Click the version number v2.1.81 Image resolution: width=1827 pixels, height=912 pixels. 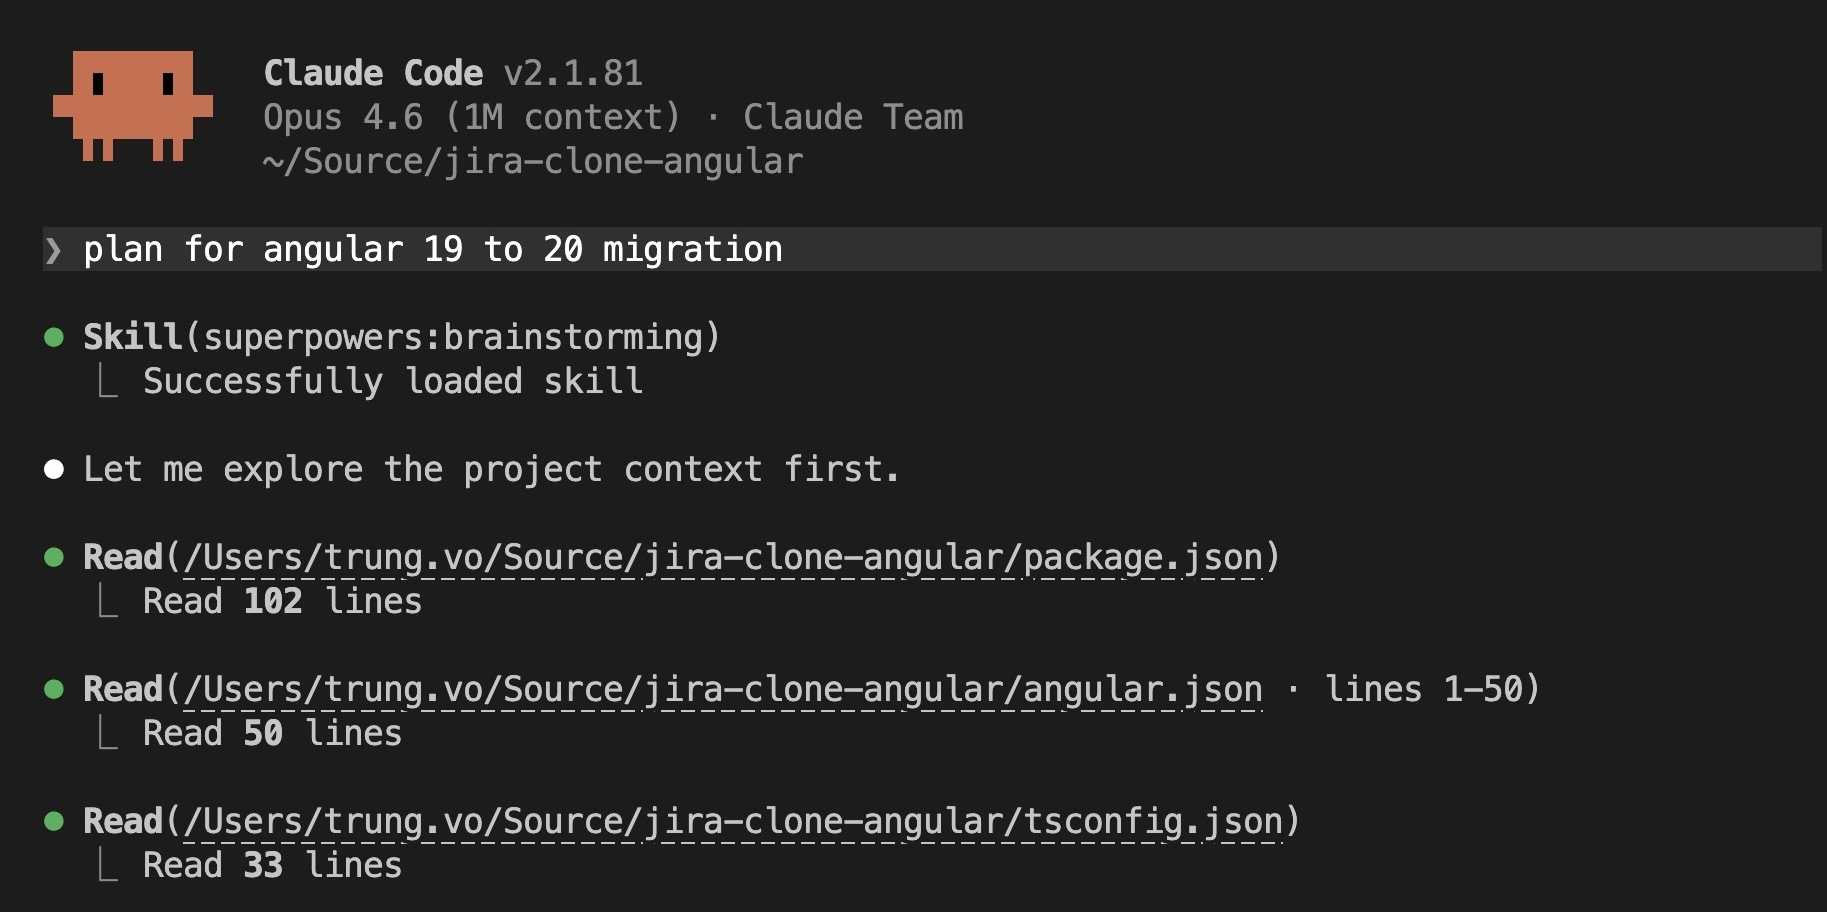(x=573, y=73)
